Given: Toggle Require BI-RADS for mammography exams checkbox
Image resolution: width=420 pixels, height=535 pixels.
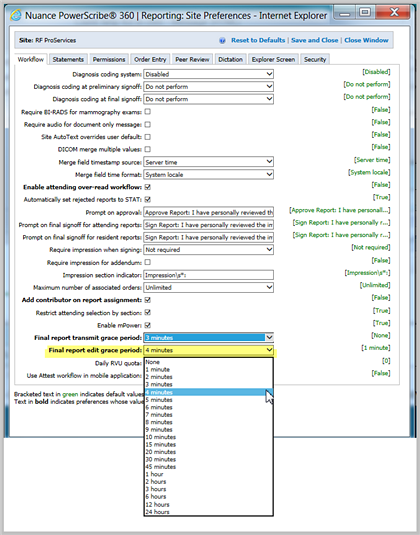Looking at the screenshot, I should pos(147,112).
